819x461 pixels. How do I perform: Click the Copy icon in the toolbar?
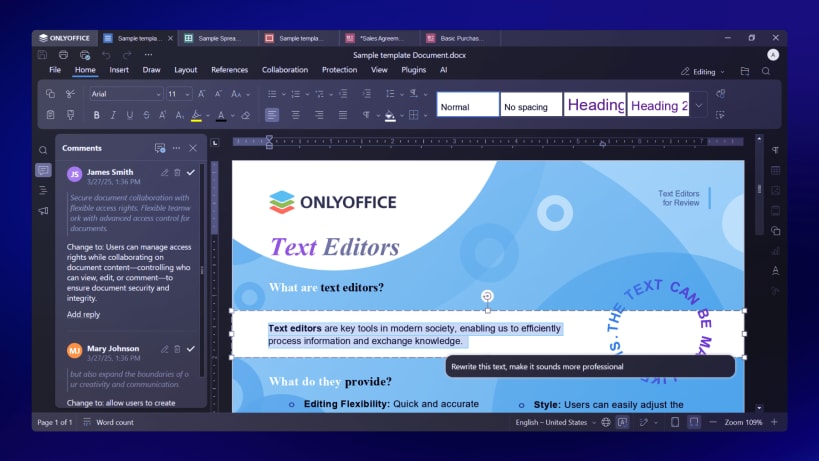pyautogui.click(x=50, y=94)
